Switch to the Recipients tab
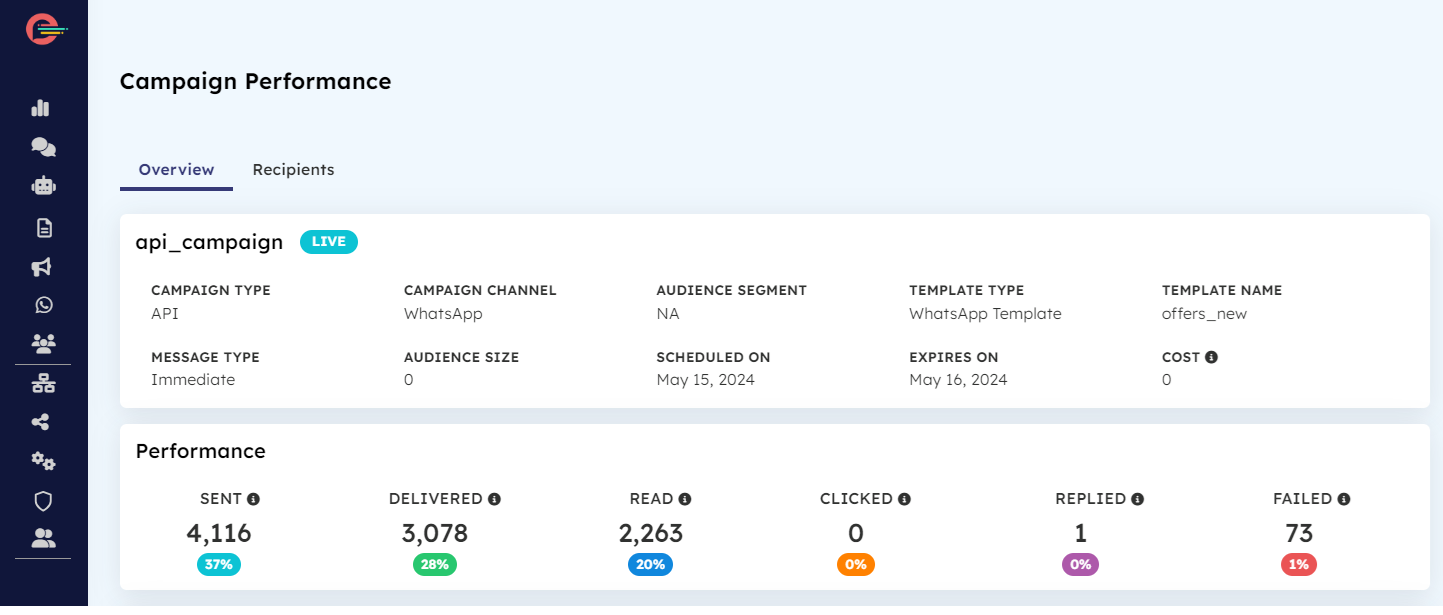This screenshot has width=1443, height=615. (293, 170)
